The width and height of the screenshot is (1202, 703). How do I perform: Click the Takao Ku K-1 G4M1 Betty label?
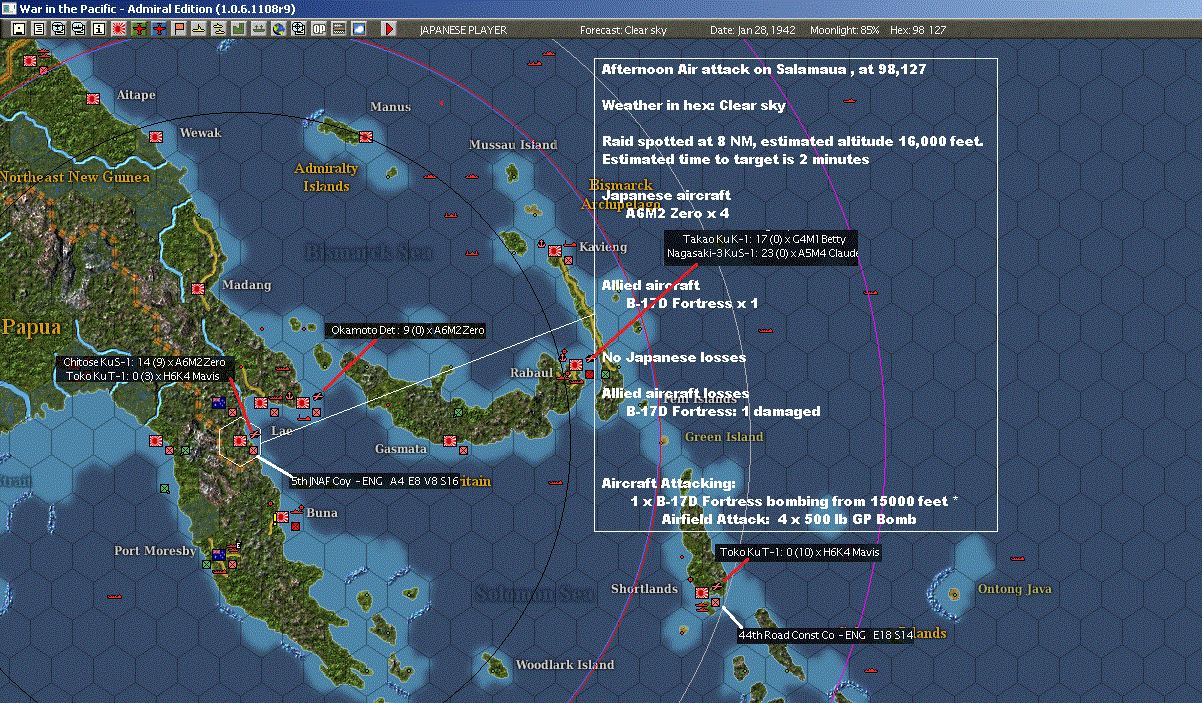[764, 239]
